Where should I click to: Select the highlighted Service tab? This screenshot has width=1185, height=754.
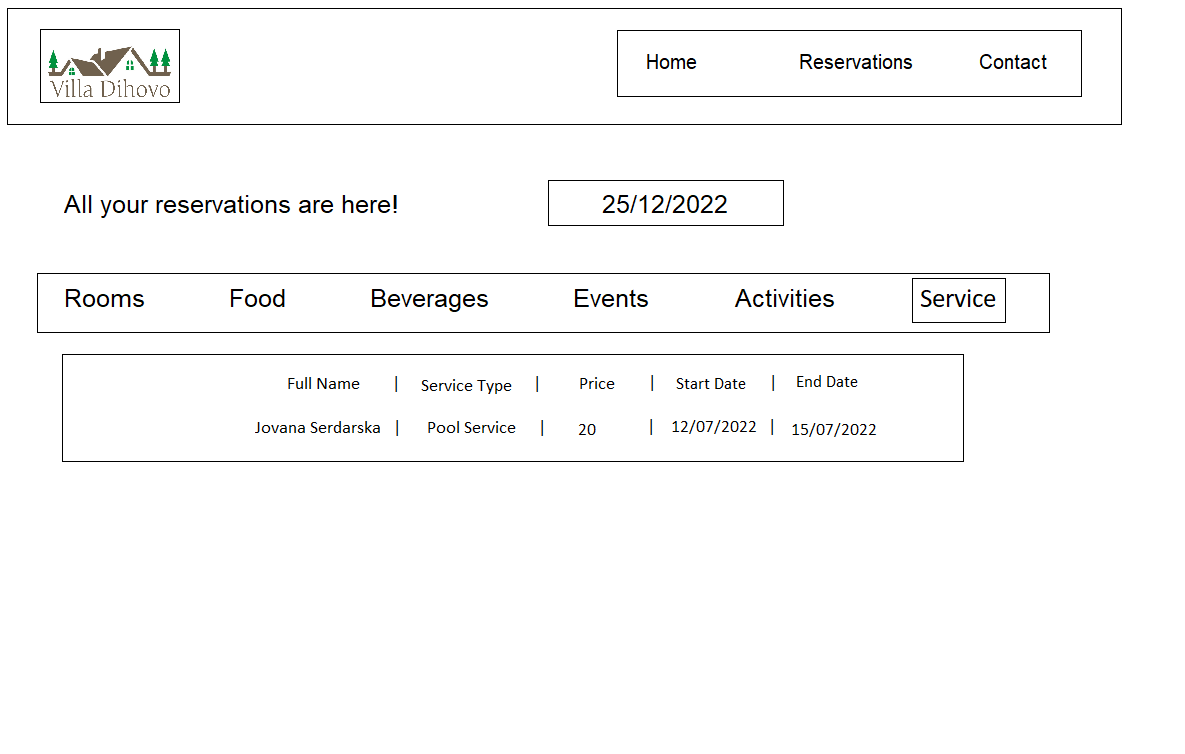click(958, 300)
